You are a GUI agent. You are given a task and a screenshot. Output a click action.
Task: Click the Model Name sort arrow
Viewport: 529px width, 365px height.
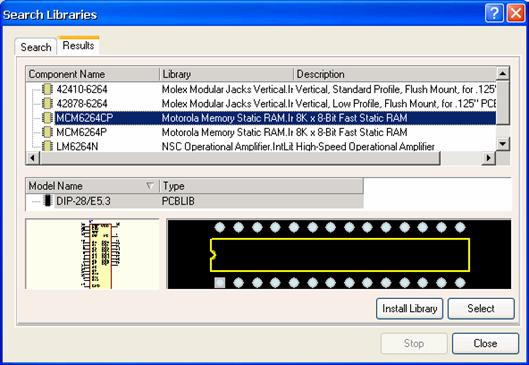pyautogui.click(x=150, y=186)
